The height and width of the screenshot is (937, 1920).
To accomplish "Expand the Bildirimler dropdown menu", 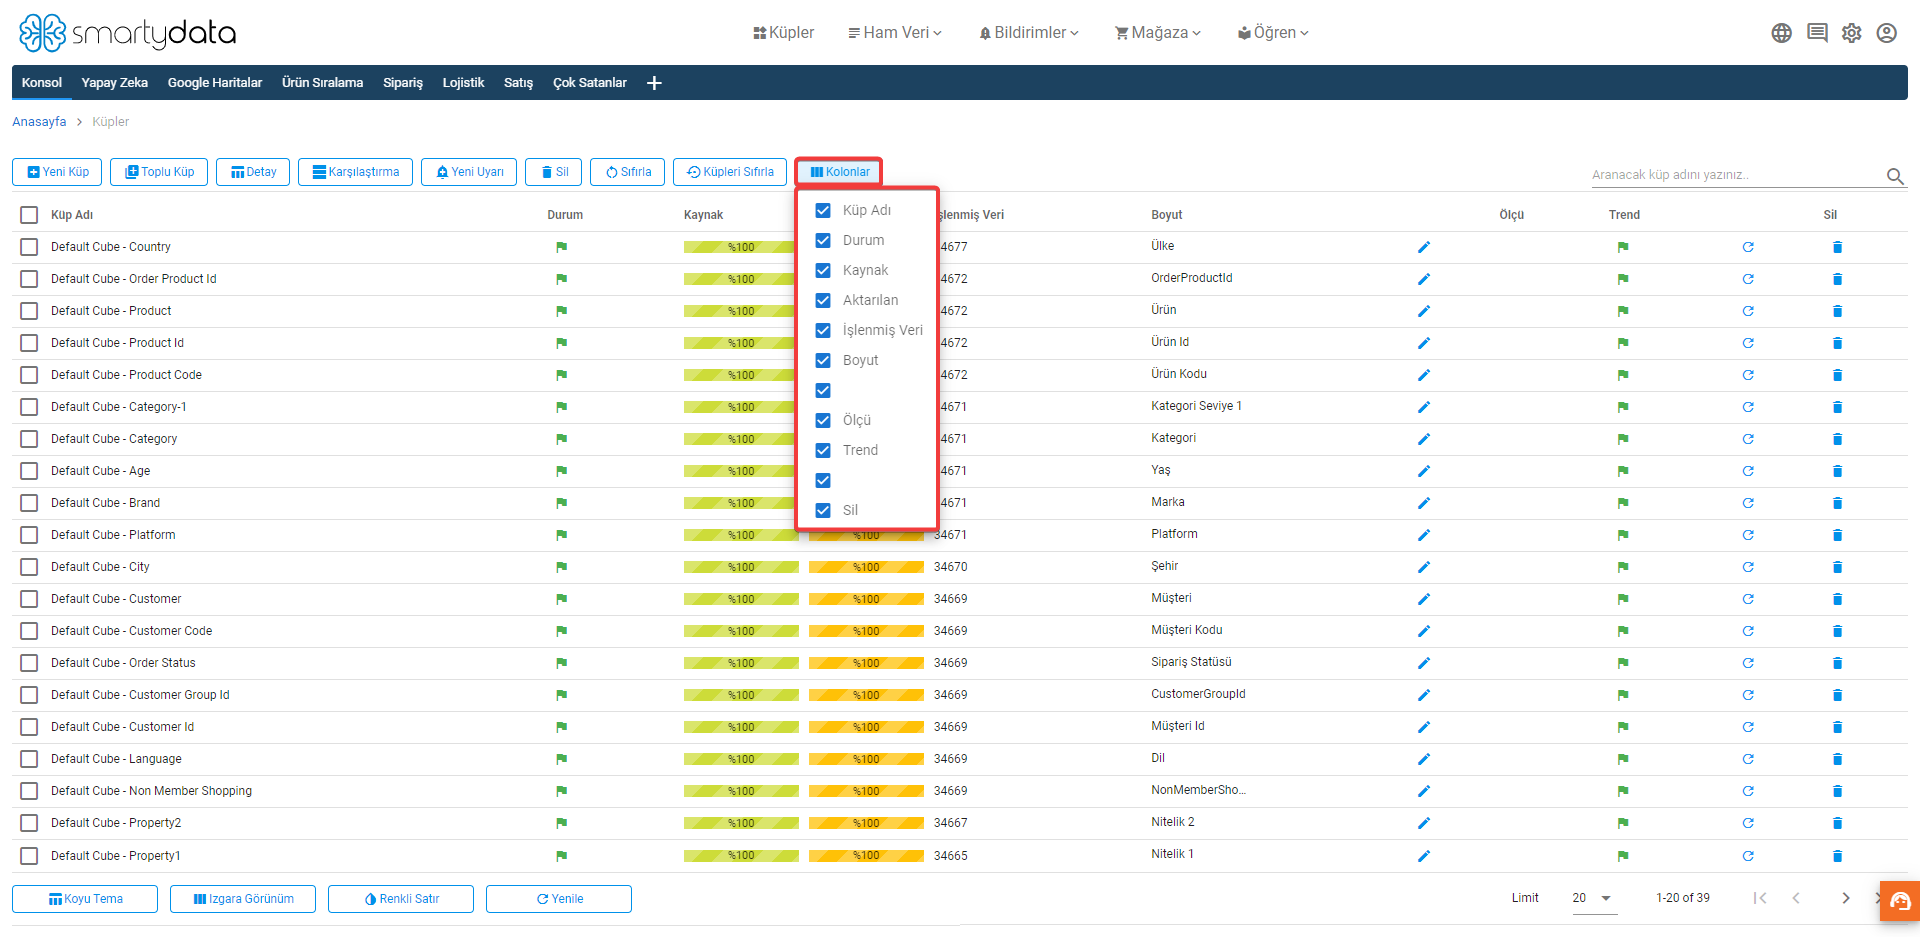I will click(1029, 33).
